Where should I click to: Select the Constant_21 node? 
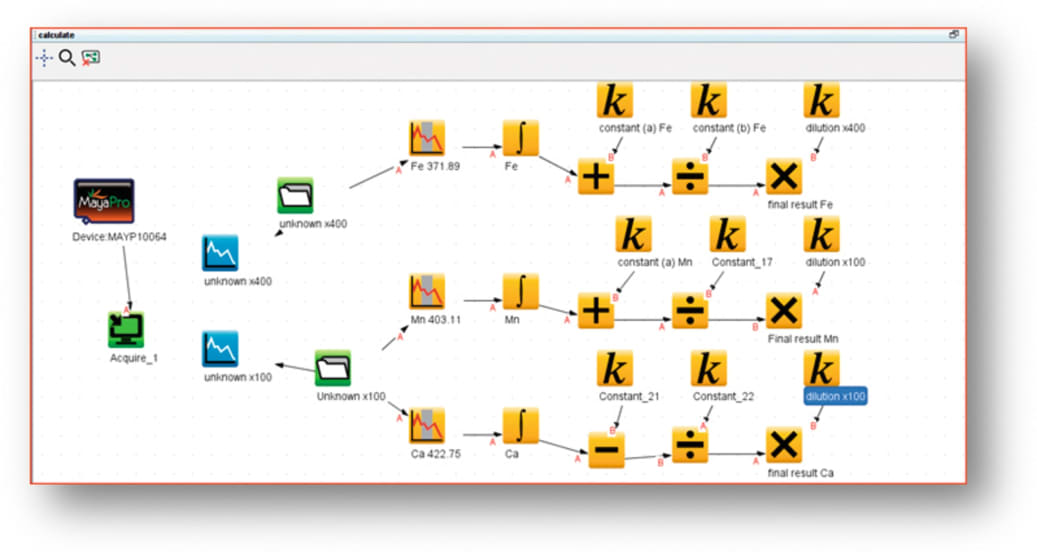[614, 368]
